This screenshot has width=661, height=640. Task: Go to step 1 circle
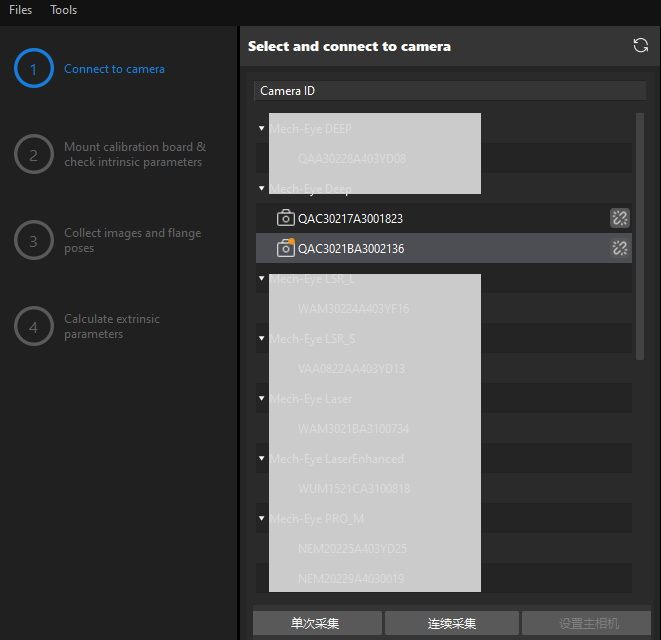[x=34, y=68]
